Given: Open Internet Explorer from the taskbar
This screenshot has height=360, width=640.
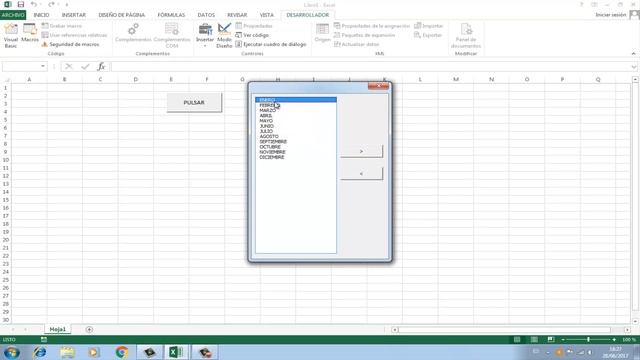Looking at the screenshot, I should pos(40,352).
